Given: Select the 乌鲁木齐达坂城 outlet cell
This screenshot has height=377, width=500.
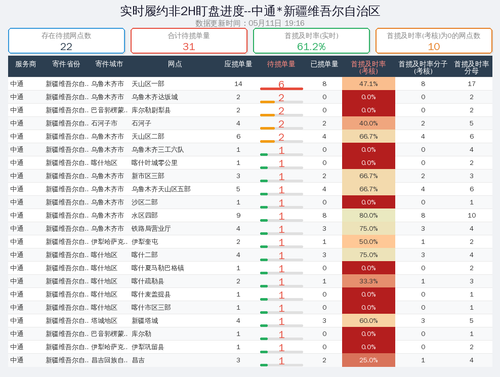Looking at the screenshot, I should coord(154,97).
